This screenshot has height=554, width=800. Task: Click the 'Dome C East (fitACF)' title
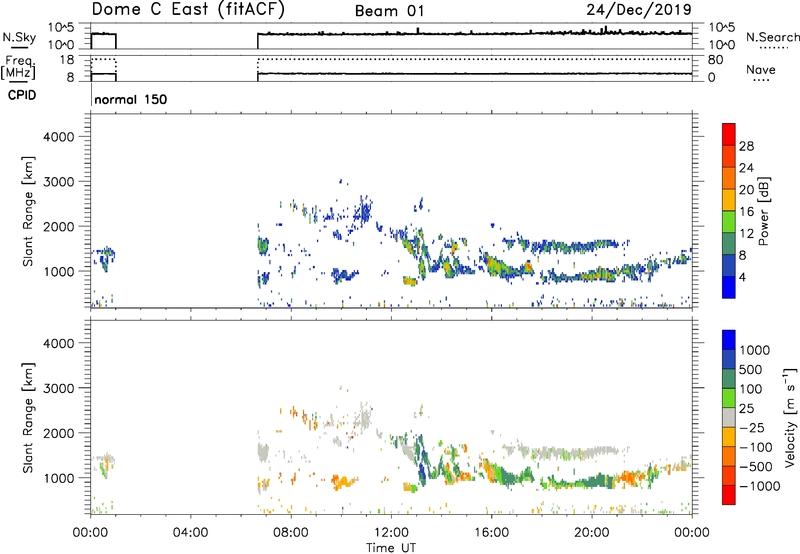188,10
